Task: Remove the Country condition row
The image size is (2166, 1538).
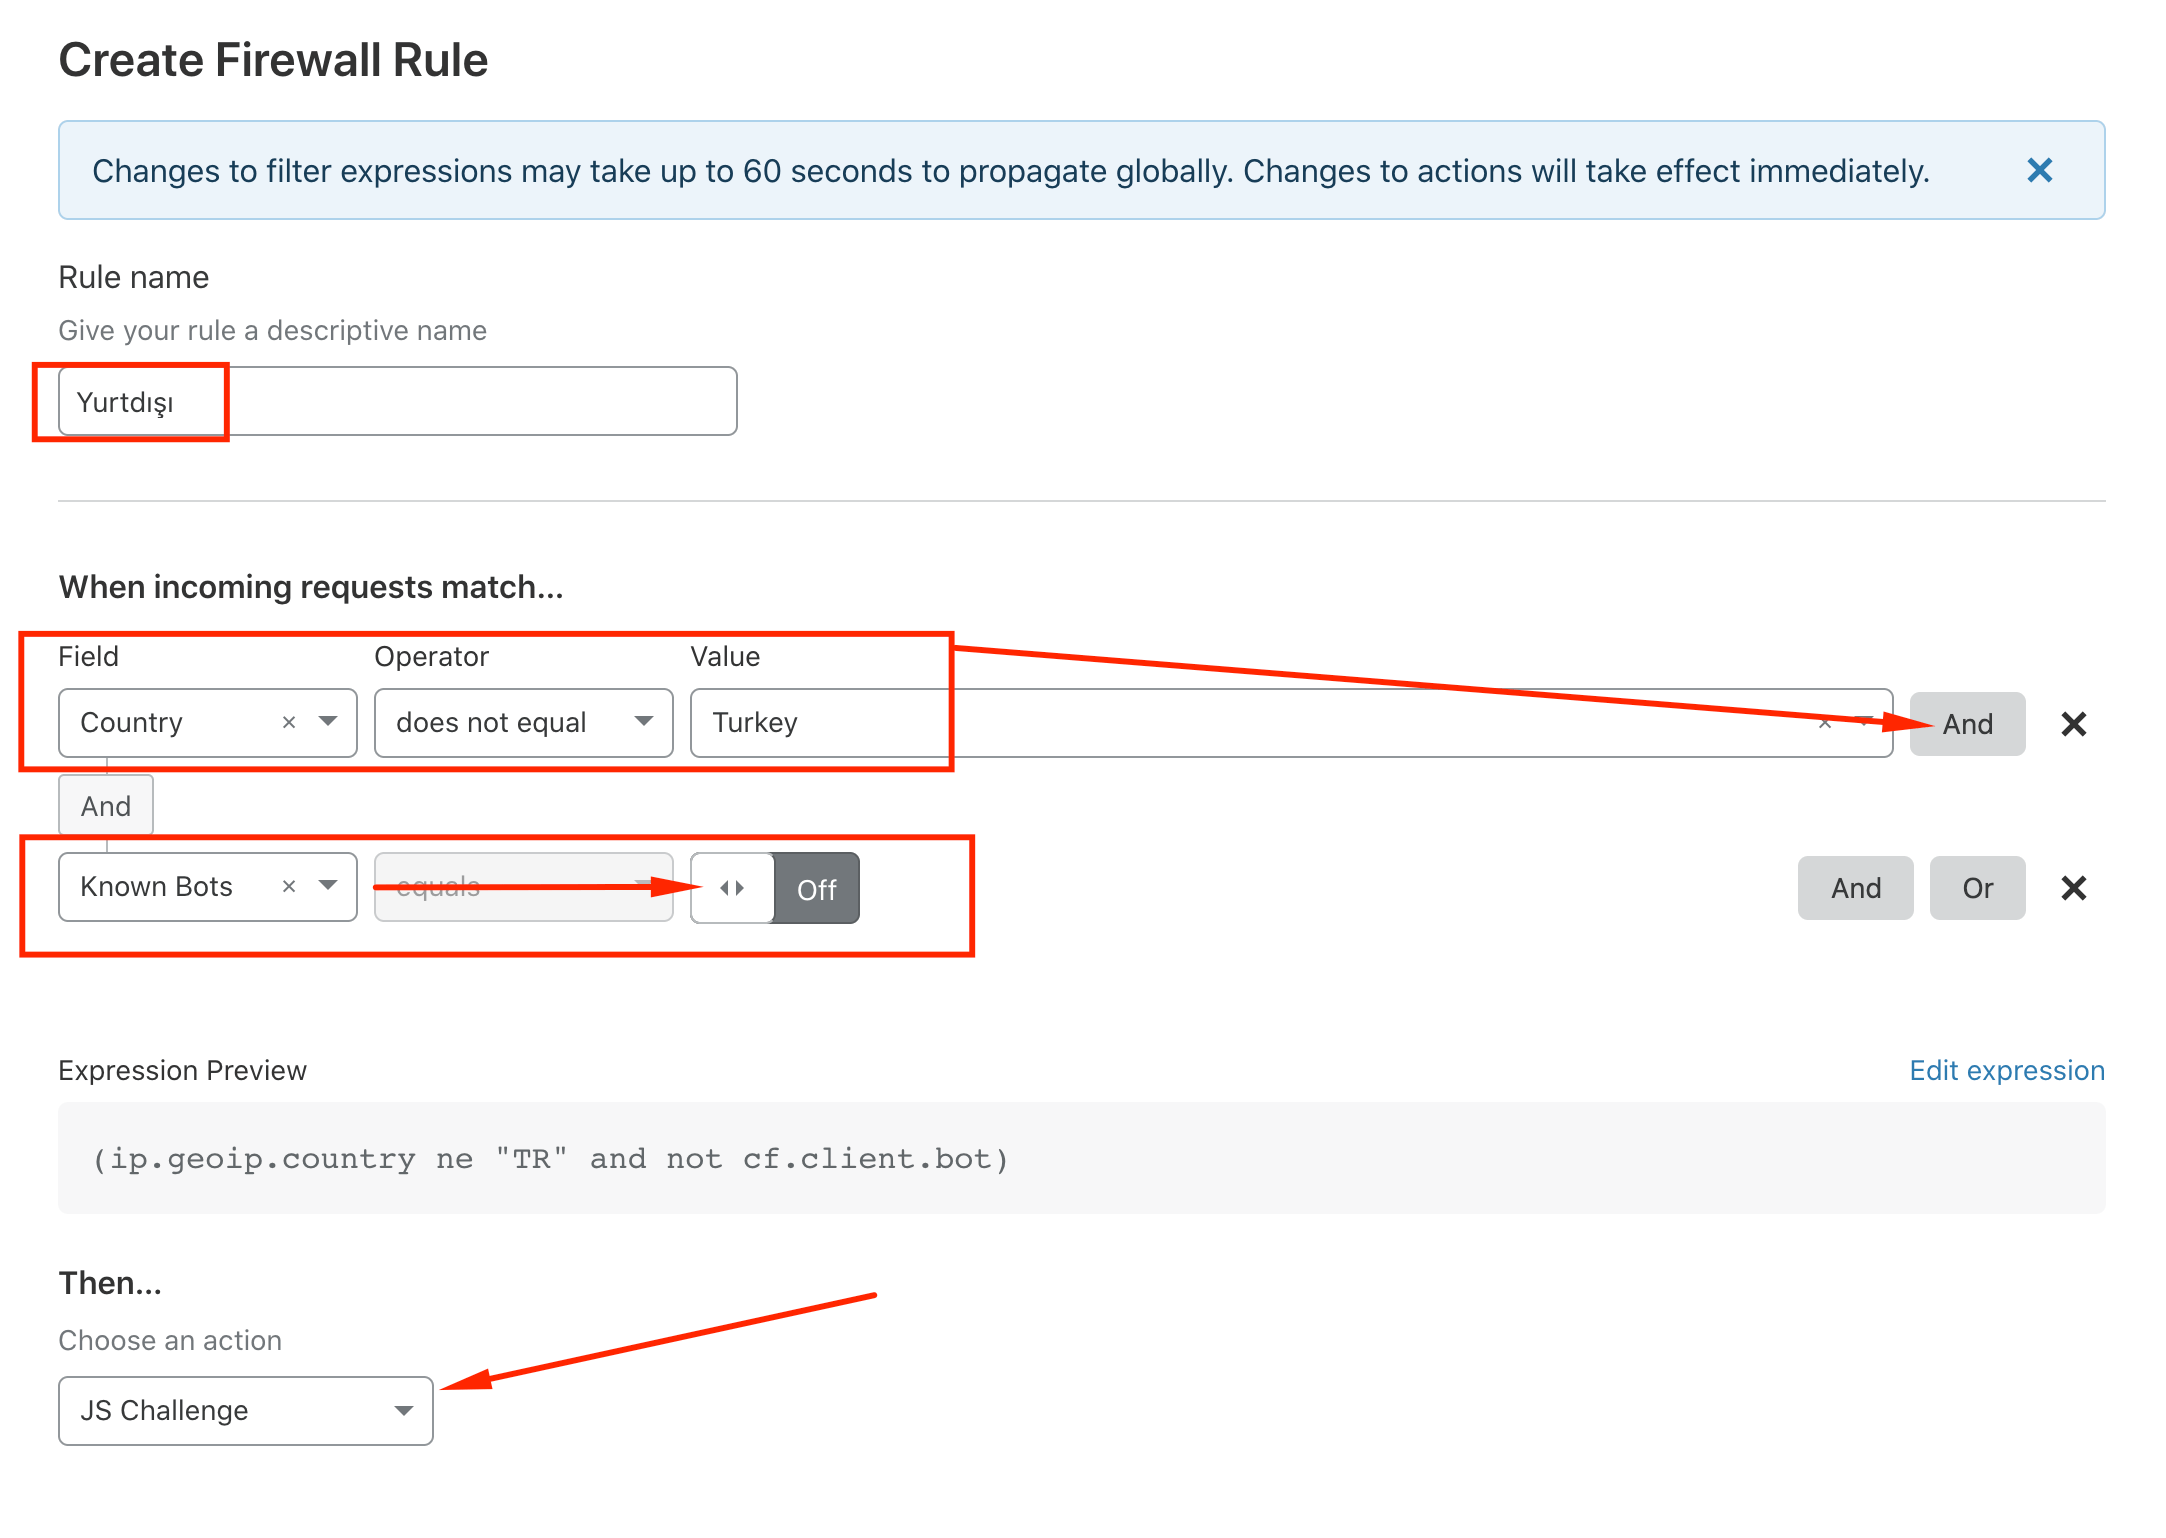Action: click(2073, 724)
